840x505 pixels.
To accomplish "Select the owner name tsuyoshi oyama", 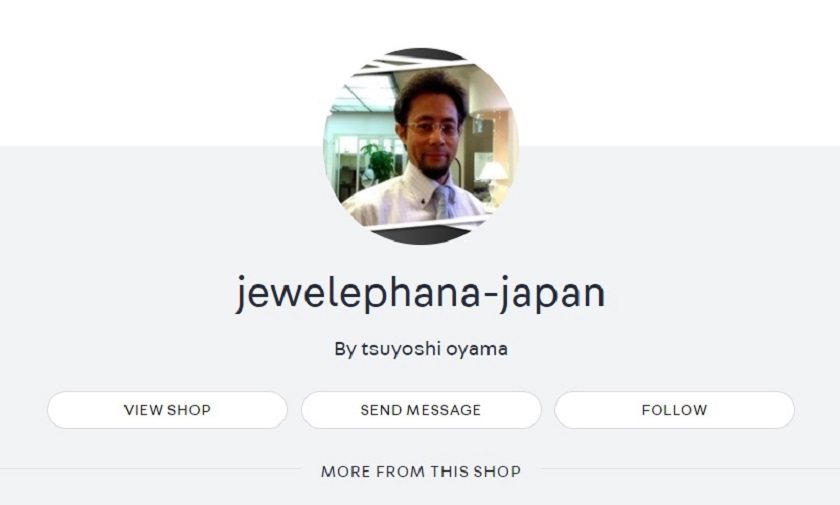I will pyautogui.click(x=434, y=349).
